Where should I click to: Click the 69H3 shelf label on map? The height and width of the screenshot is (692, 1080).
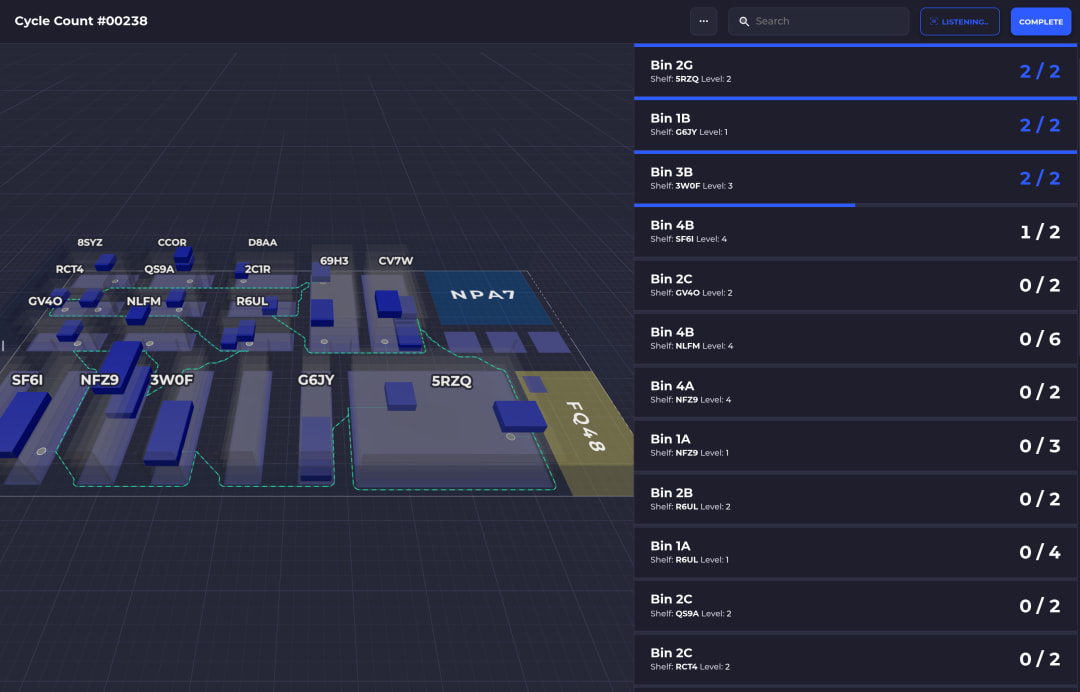[334, 261]
